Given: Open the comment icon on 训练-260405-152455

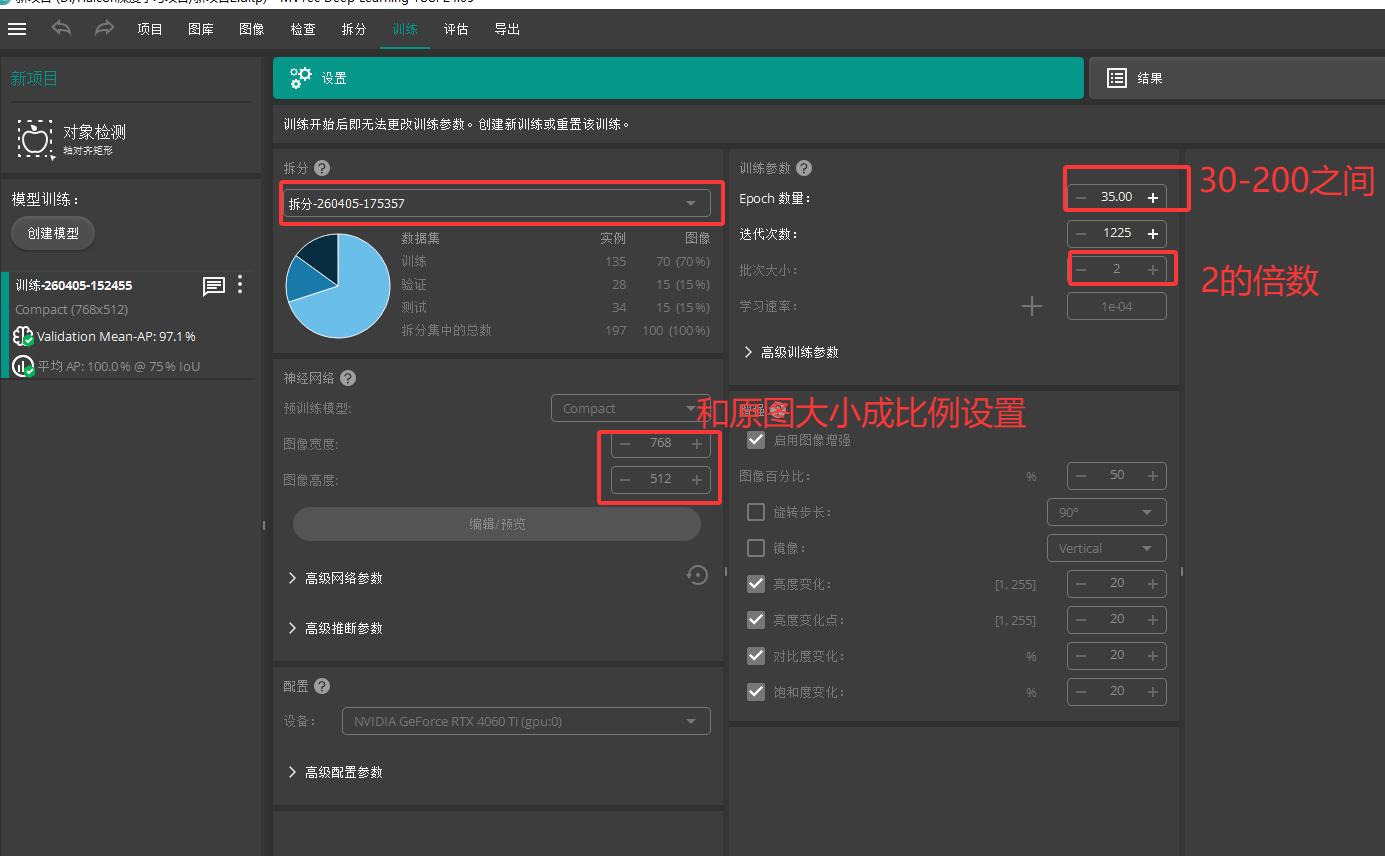Looking at the screenshot, I should pyautogui.click(x=213, y=286).
